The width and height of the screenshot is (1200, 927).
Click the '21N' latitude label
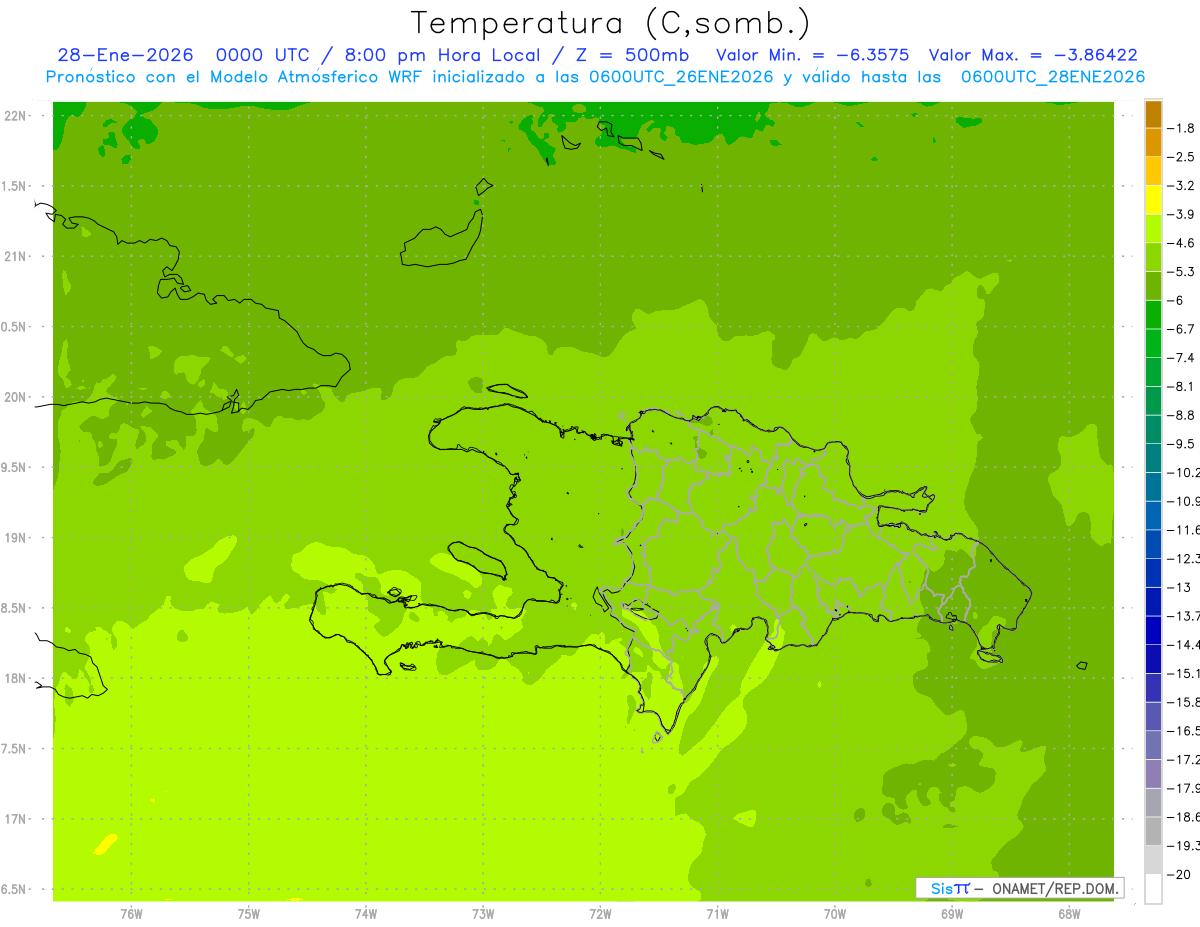pos(16,257)
